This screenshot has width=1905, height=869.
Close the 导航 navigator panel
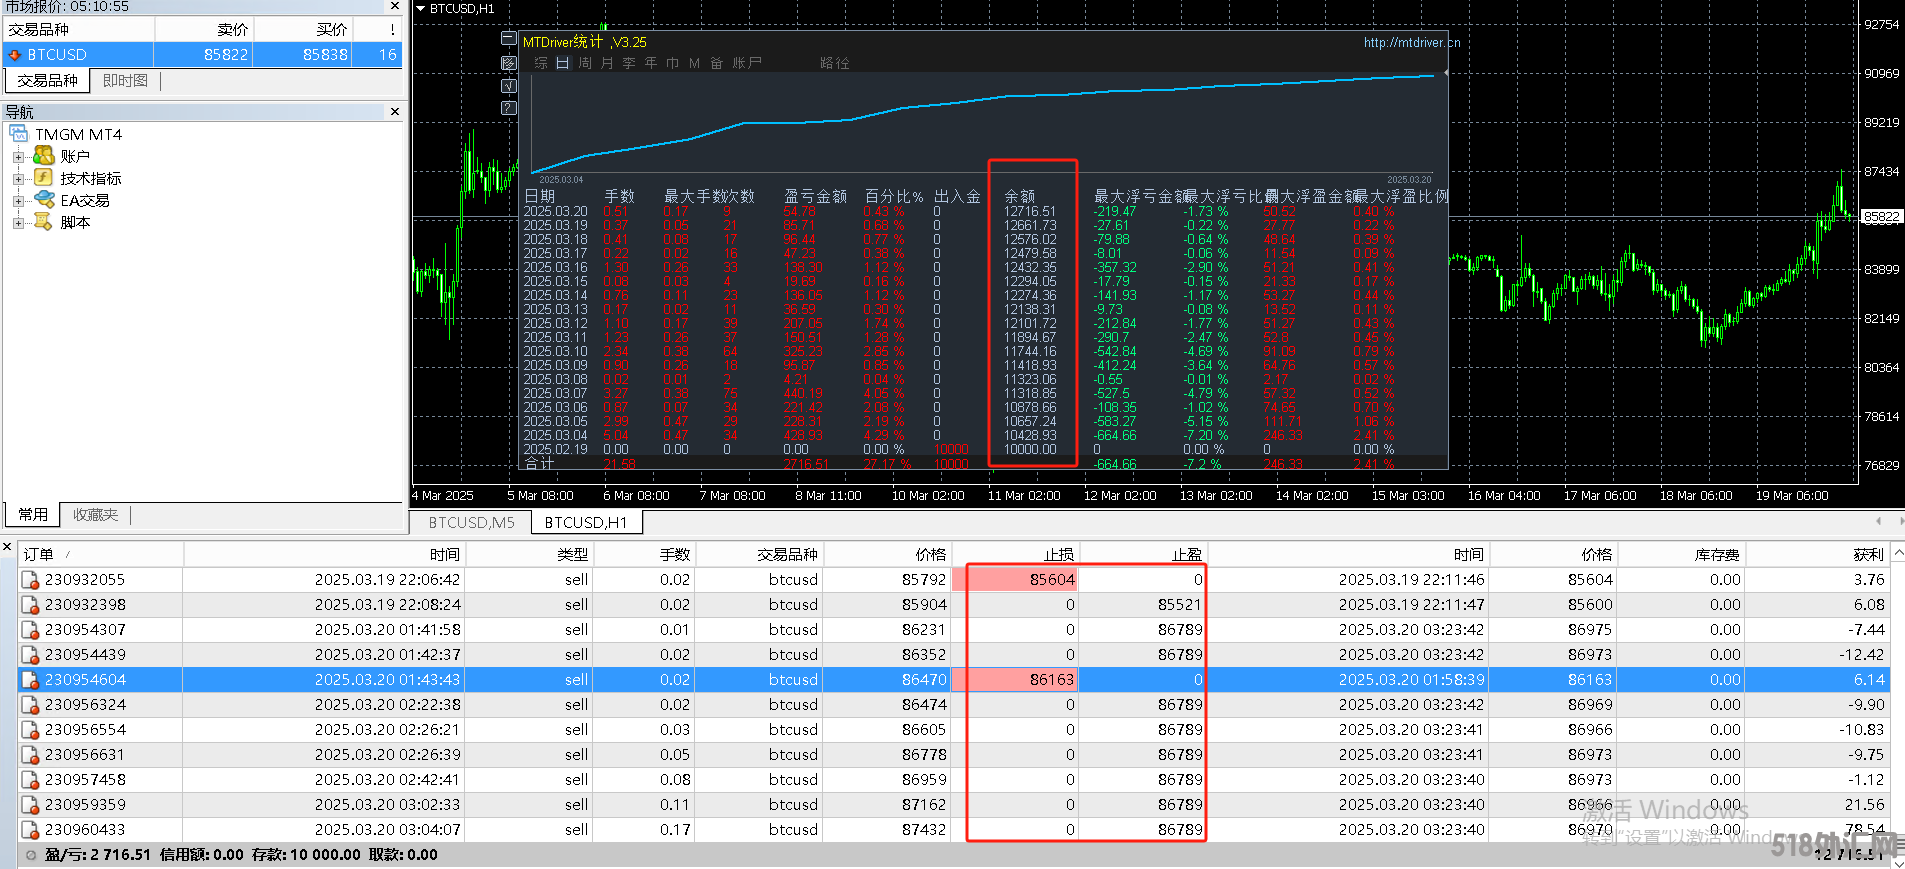coord(395,112)
